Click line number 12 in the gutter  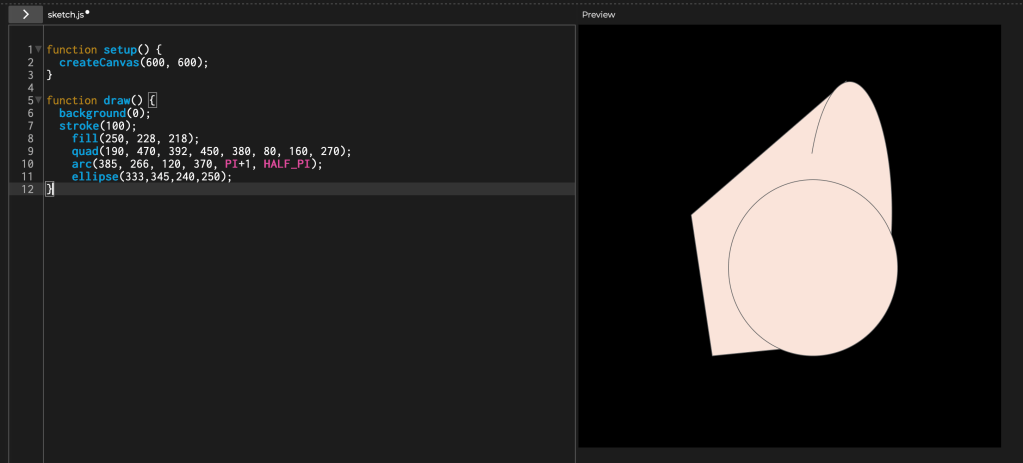tap(27, 189)
